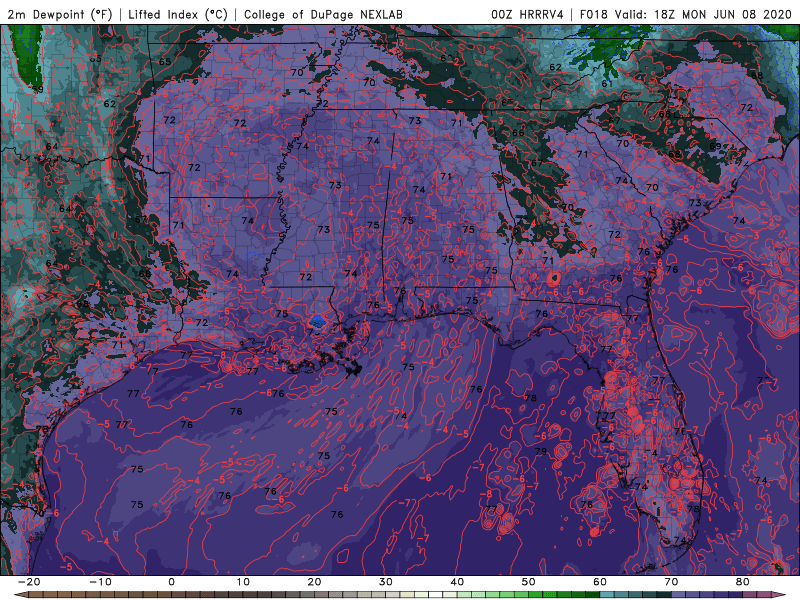
Task: Click the 0 label on the color scale
Action: (171, 582)
